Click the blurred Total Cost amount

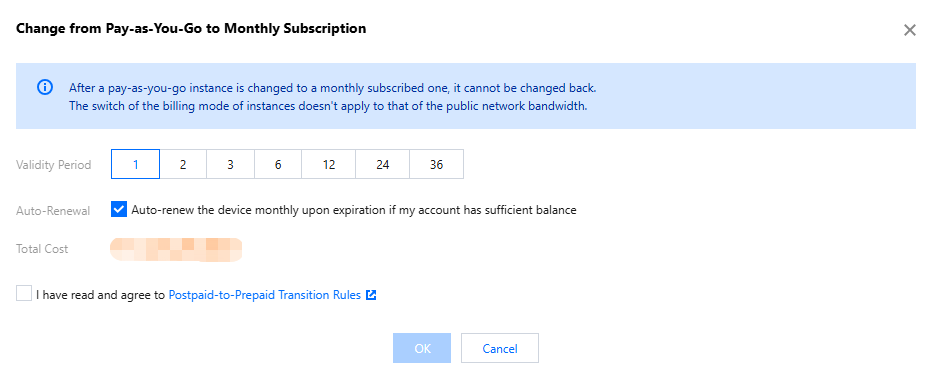click(x=176, y=250)
